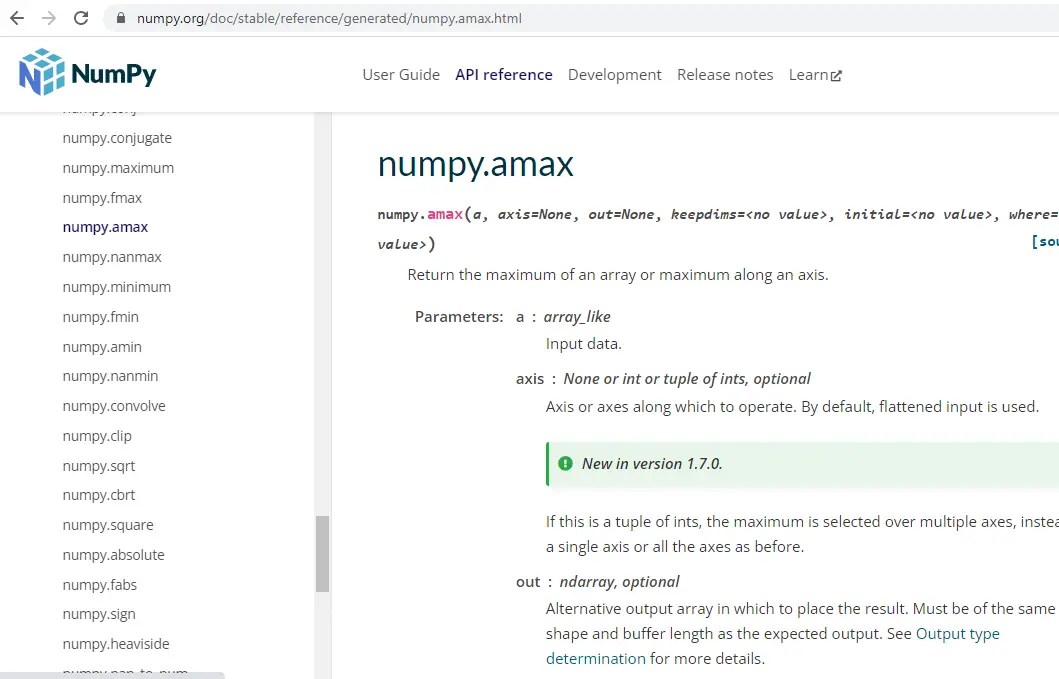The width and height of the screenshot is (1059, 679).
Task: Open numpy.nanmax in the sidebar
Action: [x=112, y=257]
